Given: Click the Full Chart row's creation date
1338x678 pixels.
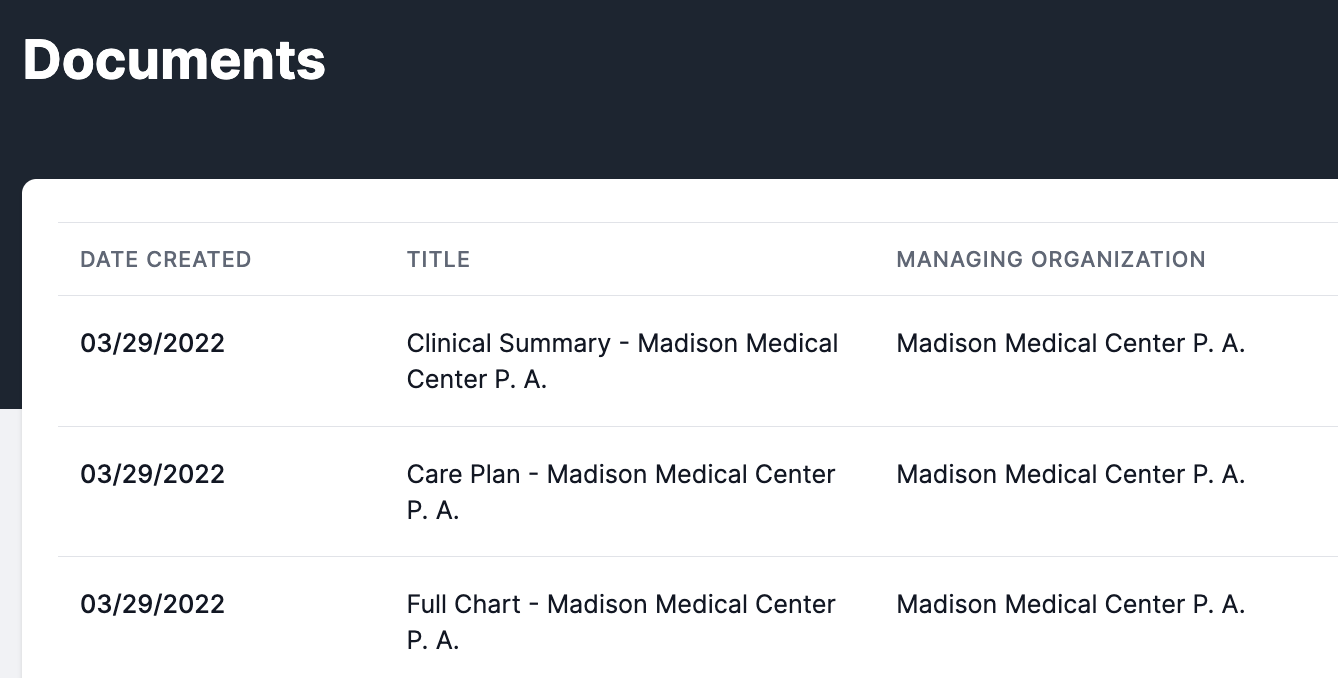Looking at the screenshot, I should coord(152,605).
